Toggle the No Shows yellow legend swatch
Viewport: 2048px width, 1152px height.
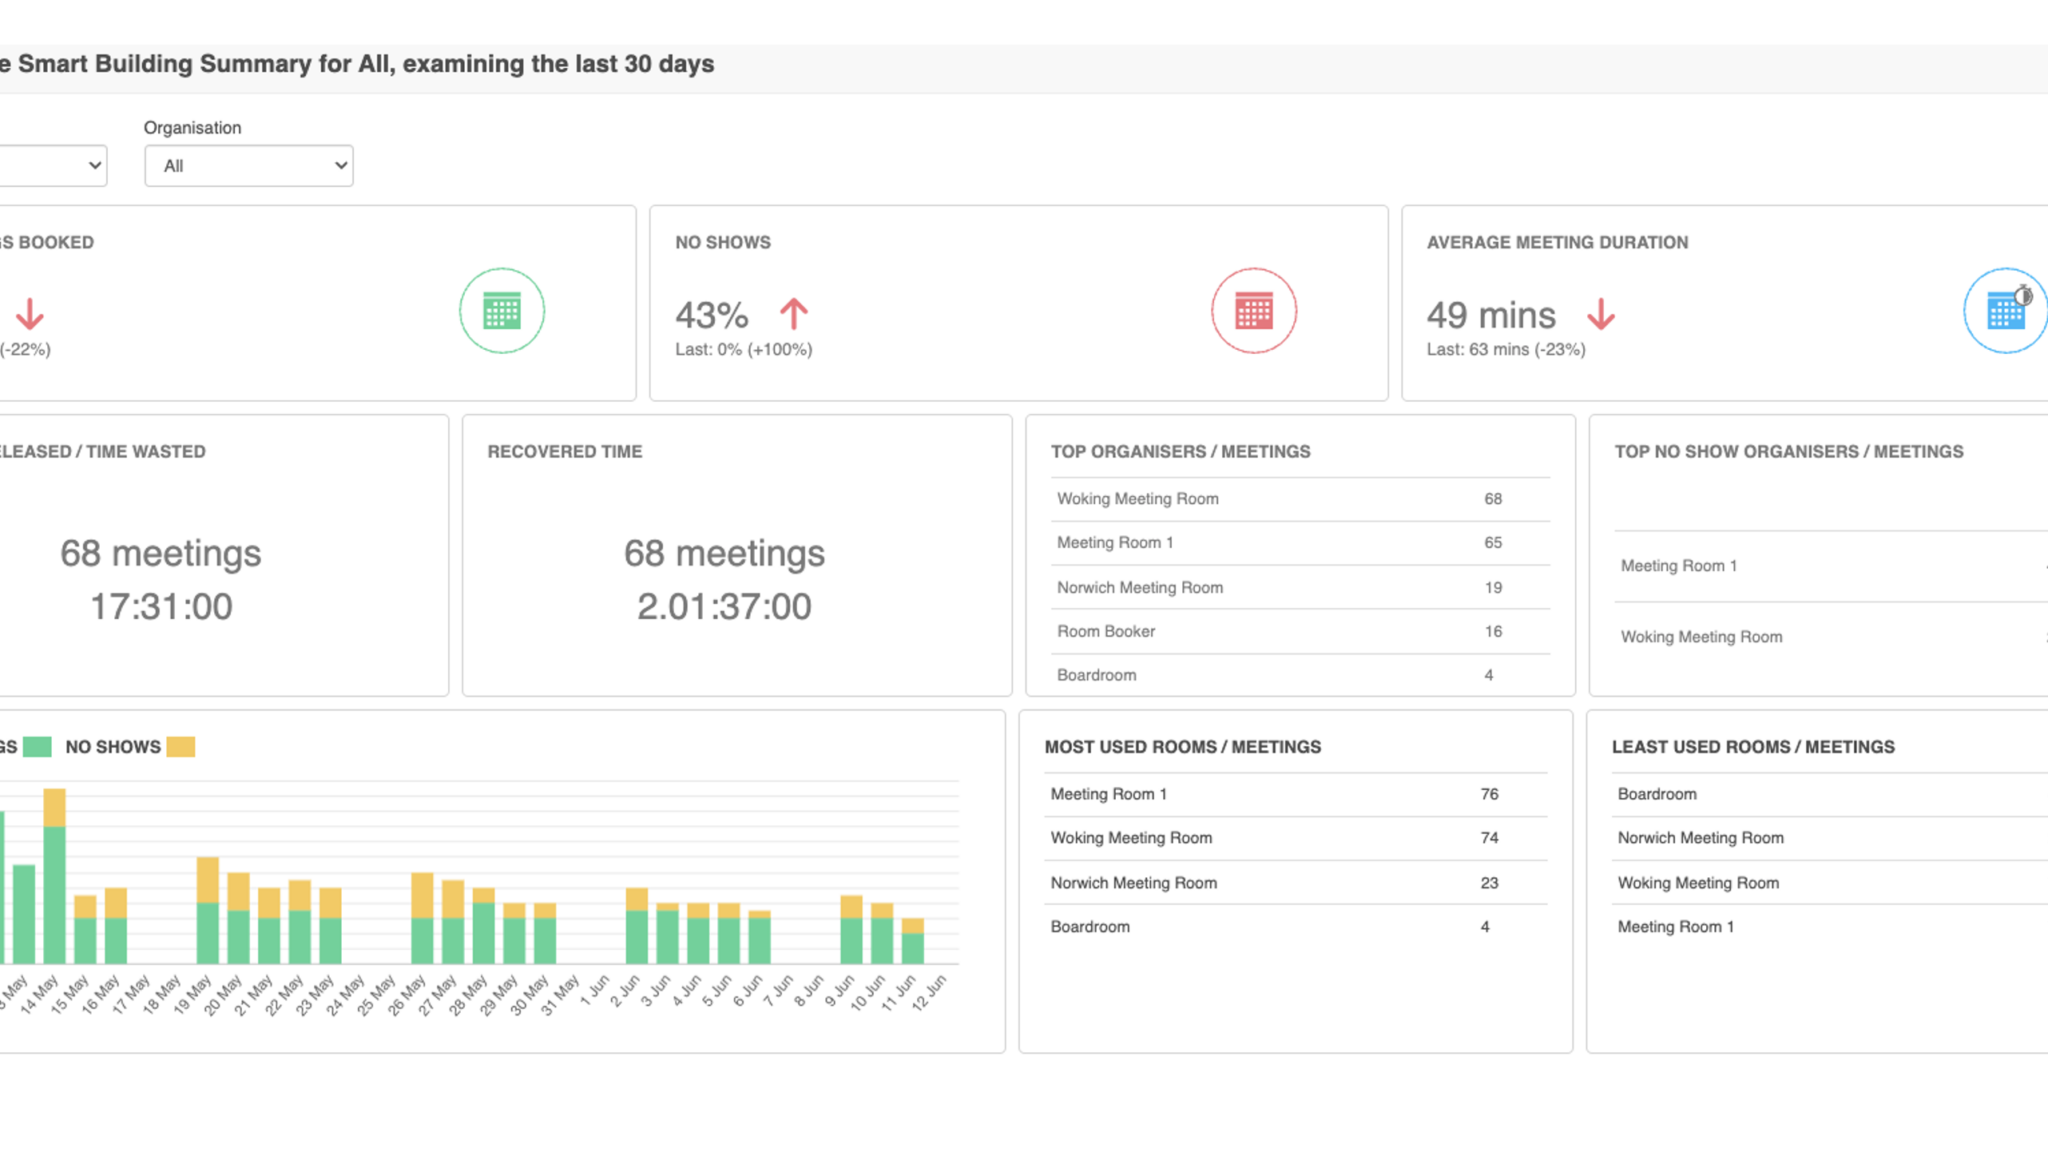pyautogui.click(x=180, y=747)
